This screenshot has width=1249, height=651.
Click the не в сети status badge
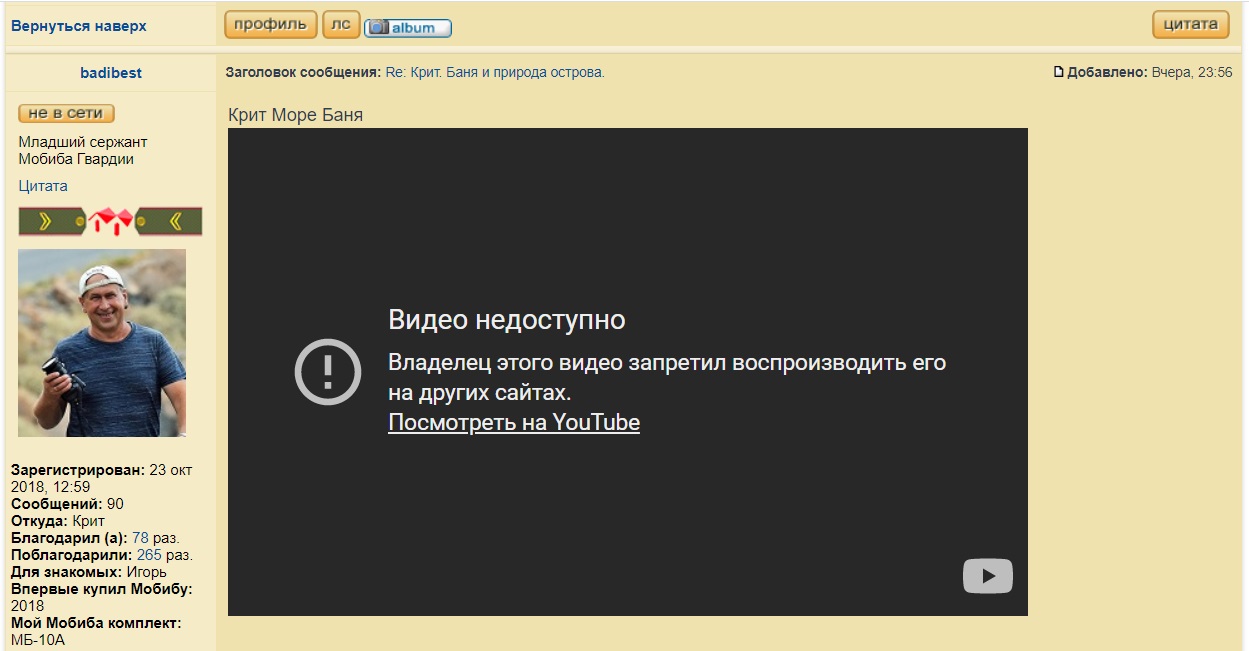tap(66, 113)
